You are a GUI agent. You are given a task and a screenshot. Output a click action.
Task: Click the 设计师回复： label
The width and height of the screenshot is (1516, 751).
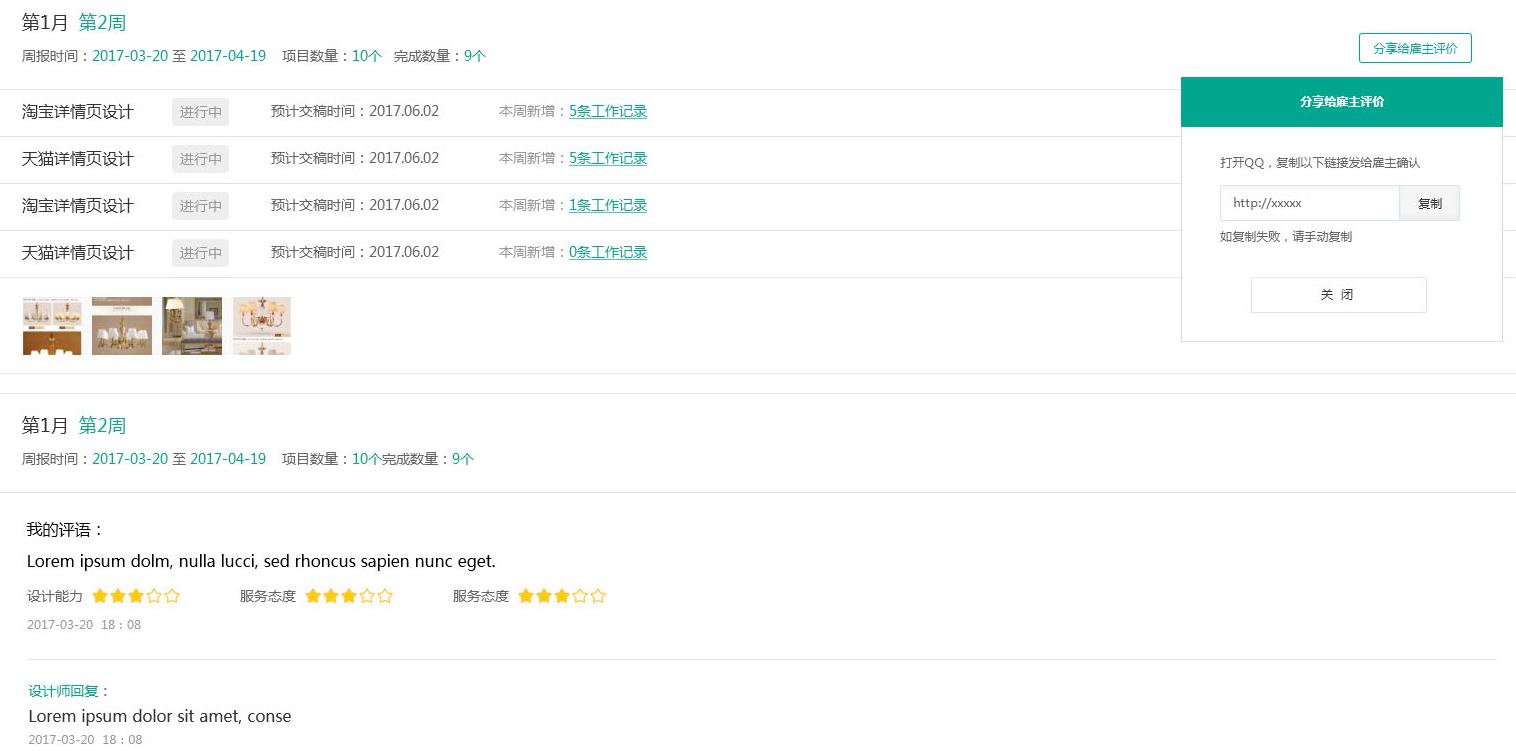point(69,691)
